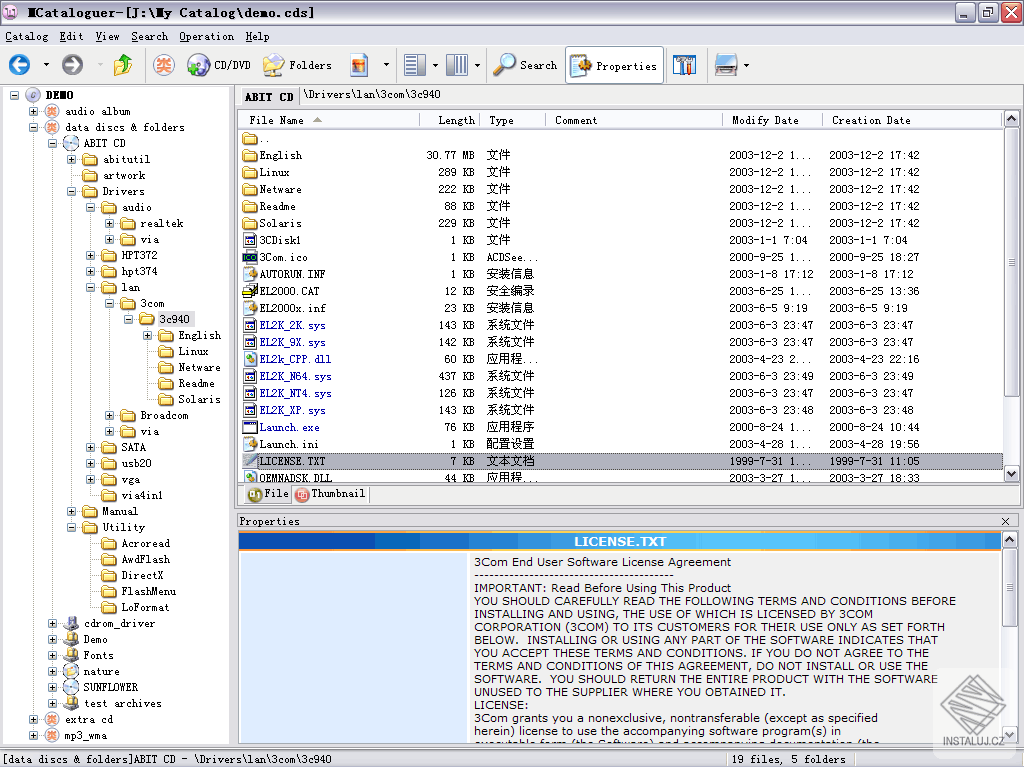The image size is (1024, 768).
Task: Click the up-one-level folder icon
Action: coord(123,66)
